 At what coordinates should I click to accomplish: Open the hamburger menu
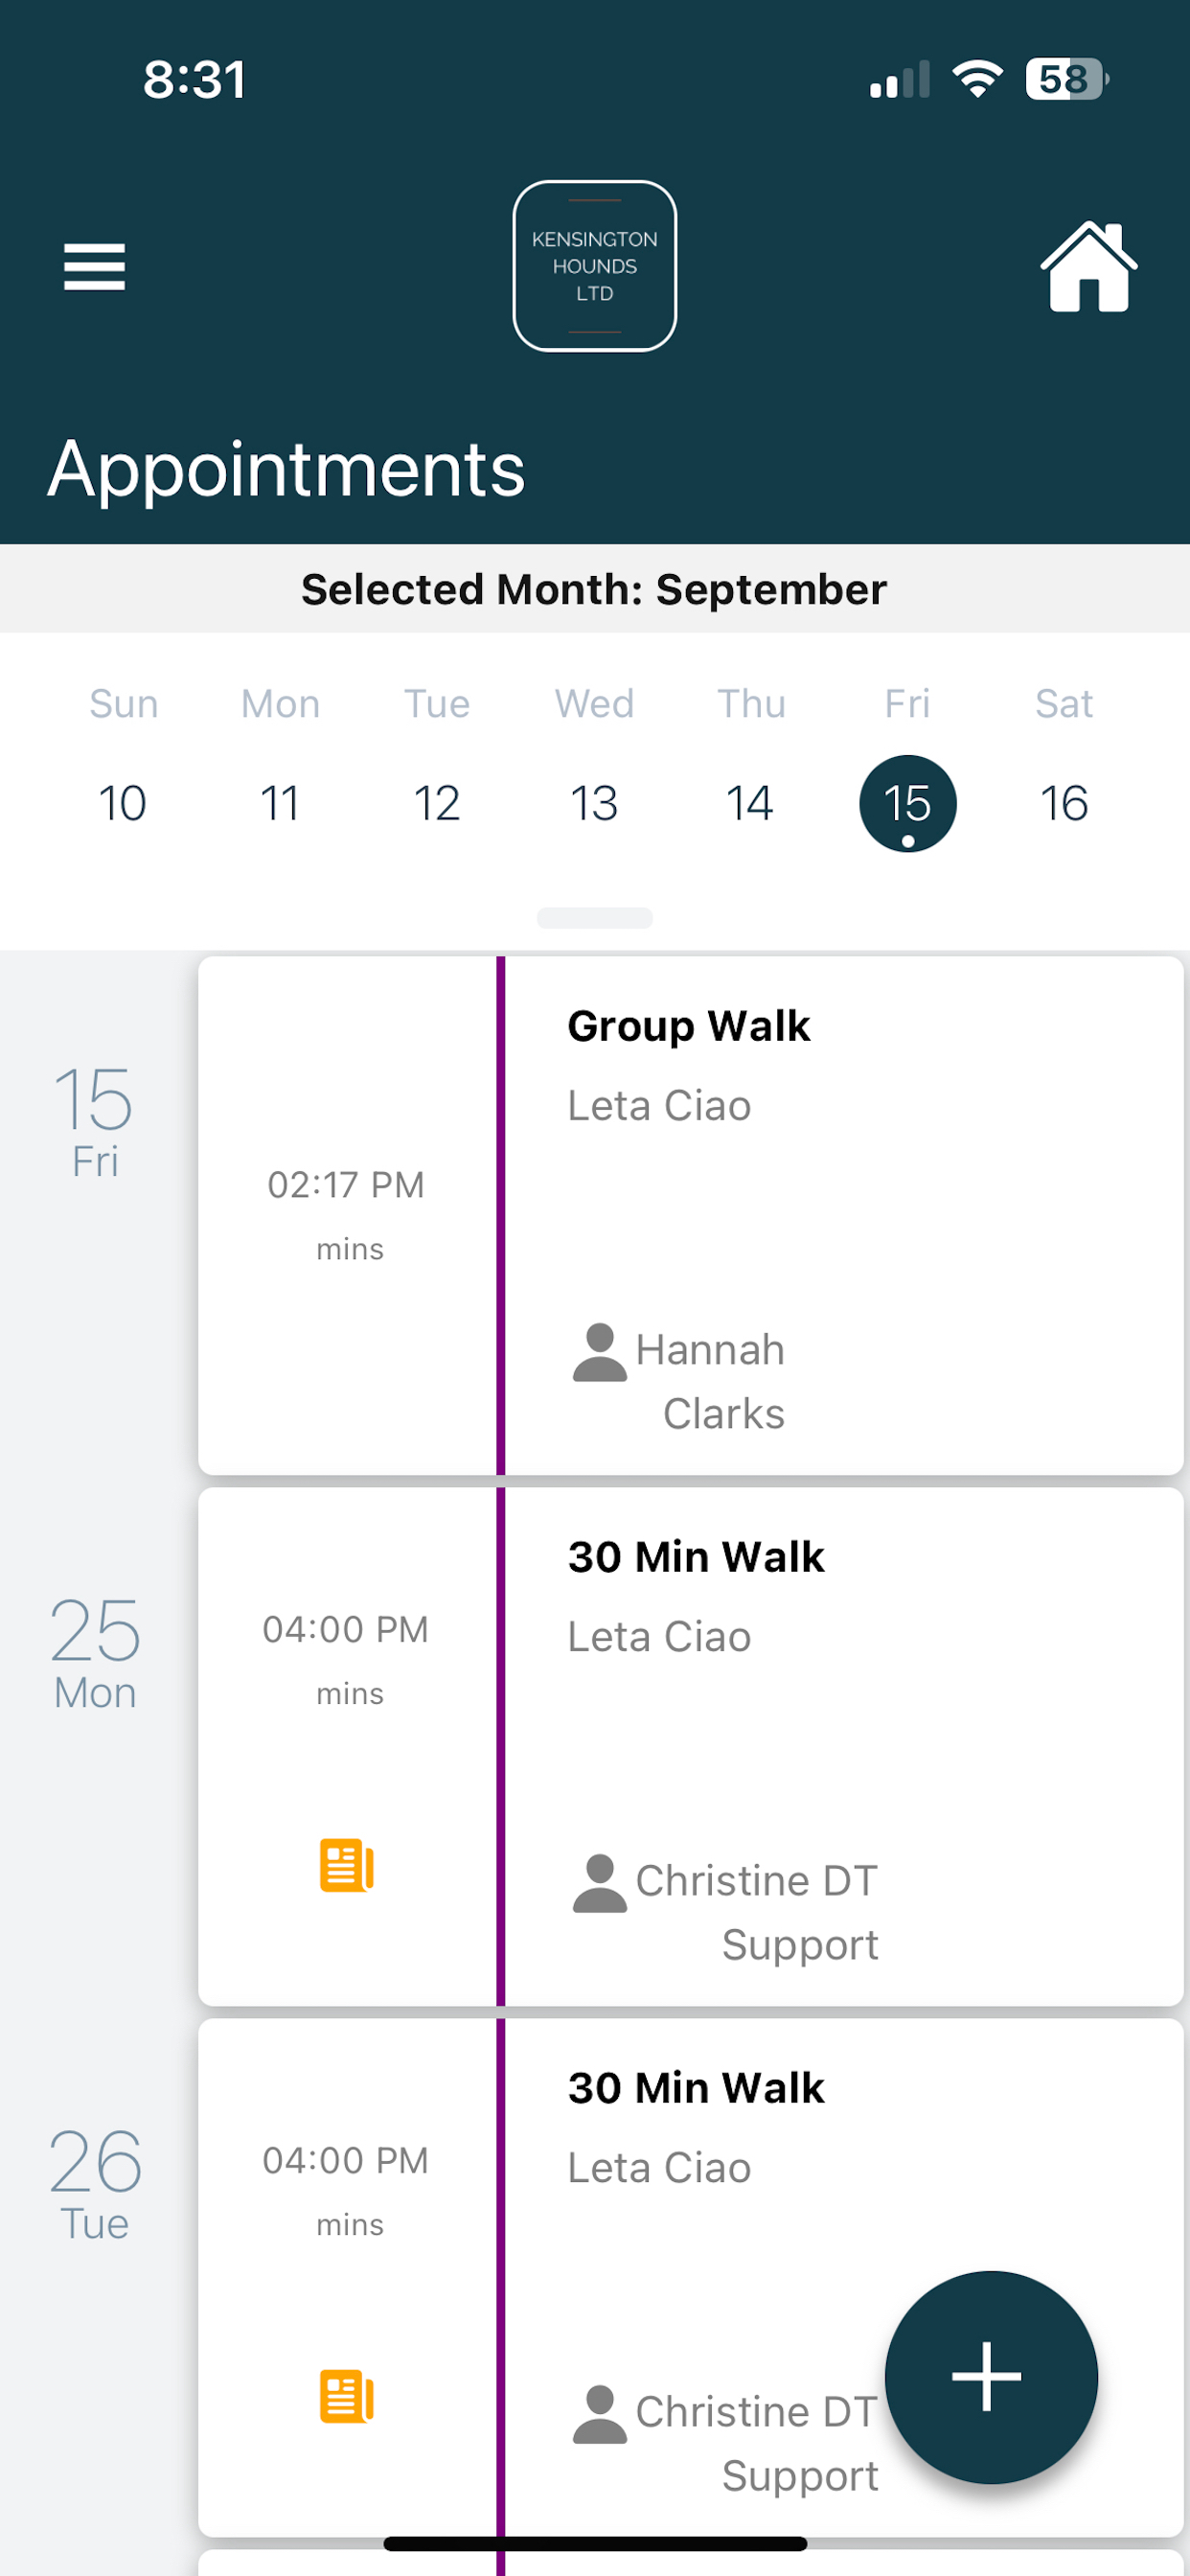(94, 266)
